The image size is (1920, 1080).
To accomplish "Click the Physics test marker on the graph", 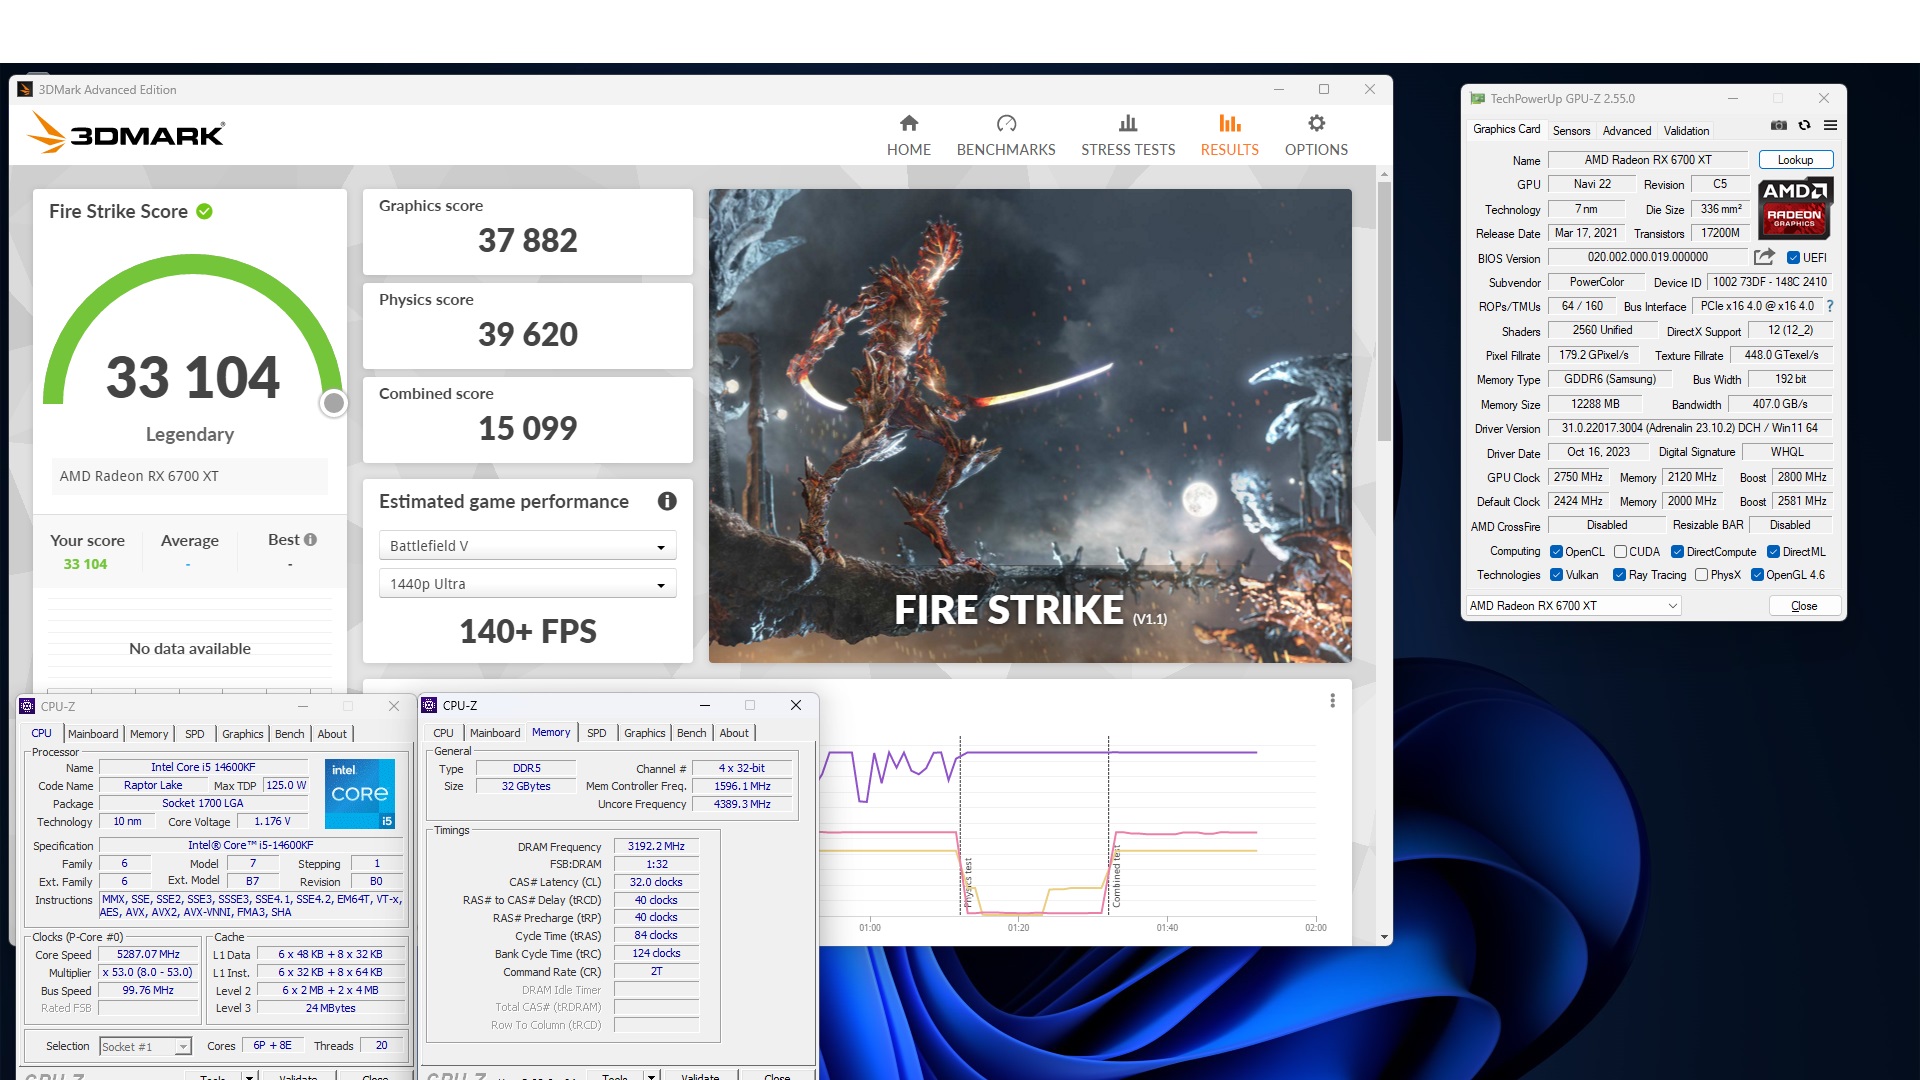I will (x=968, y=882).
